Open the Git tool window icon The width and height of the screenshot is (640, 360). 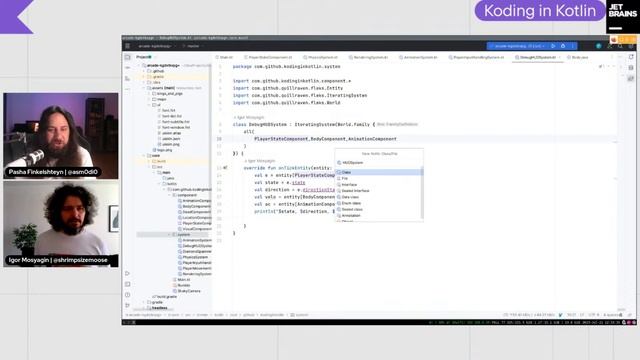[128, 305]
